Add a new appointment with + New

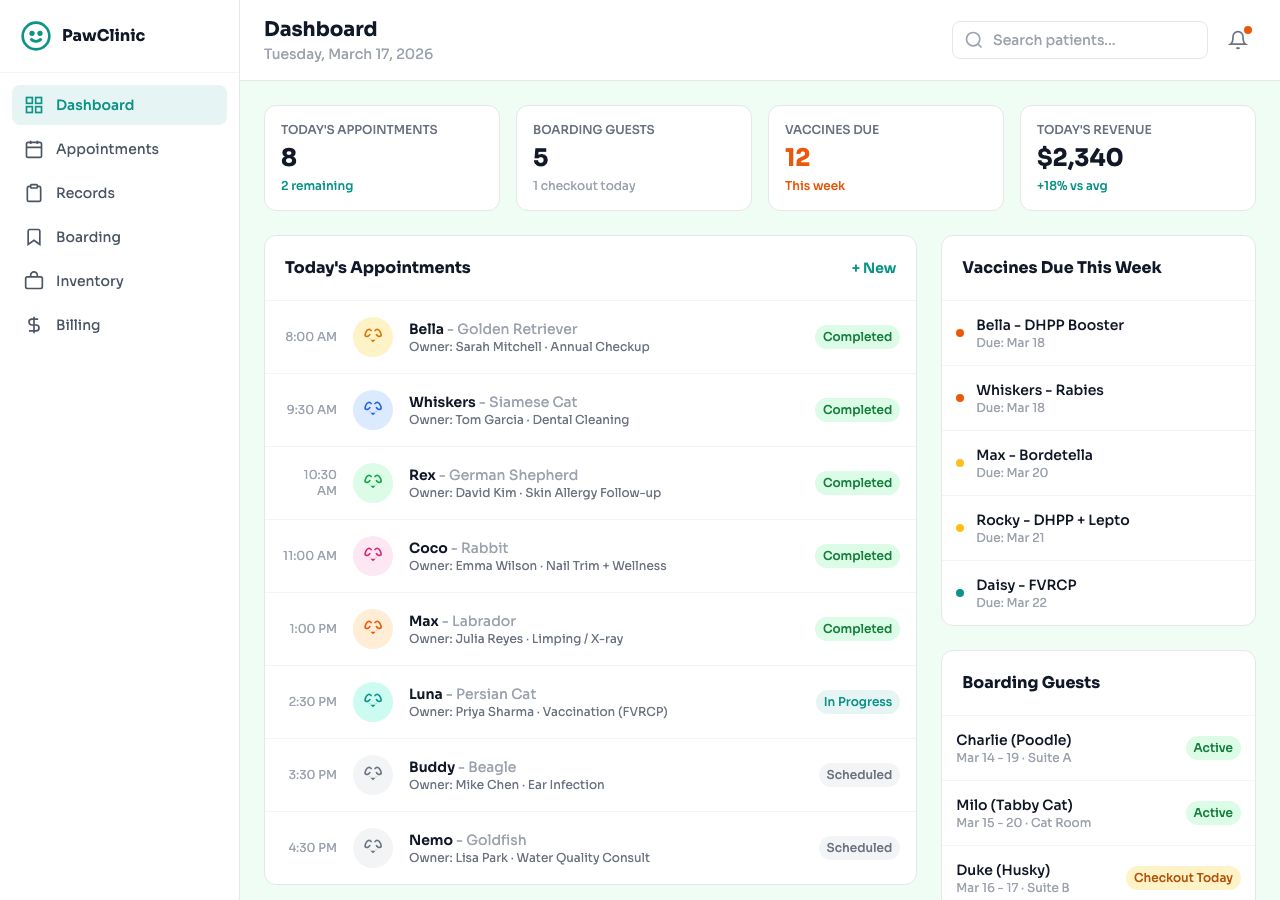pyautogui.click(x=874, y=268)
